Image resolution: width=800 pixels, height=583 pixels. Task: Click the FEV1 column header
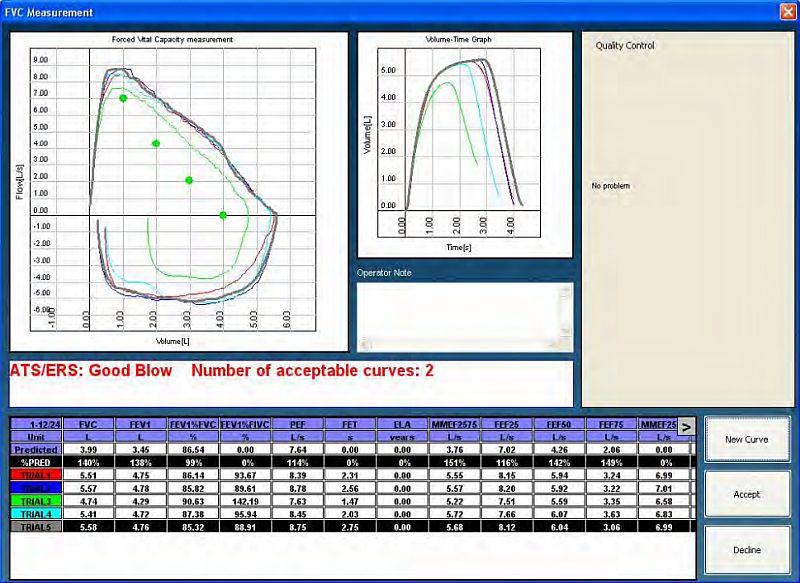pos(141,424)
